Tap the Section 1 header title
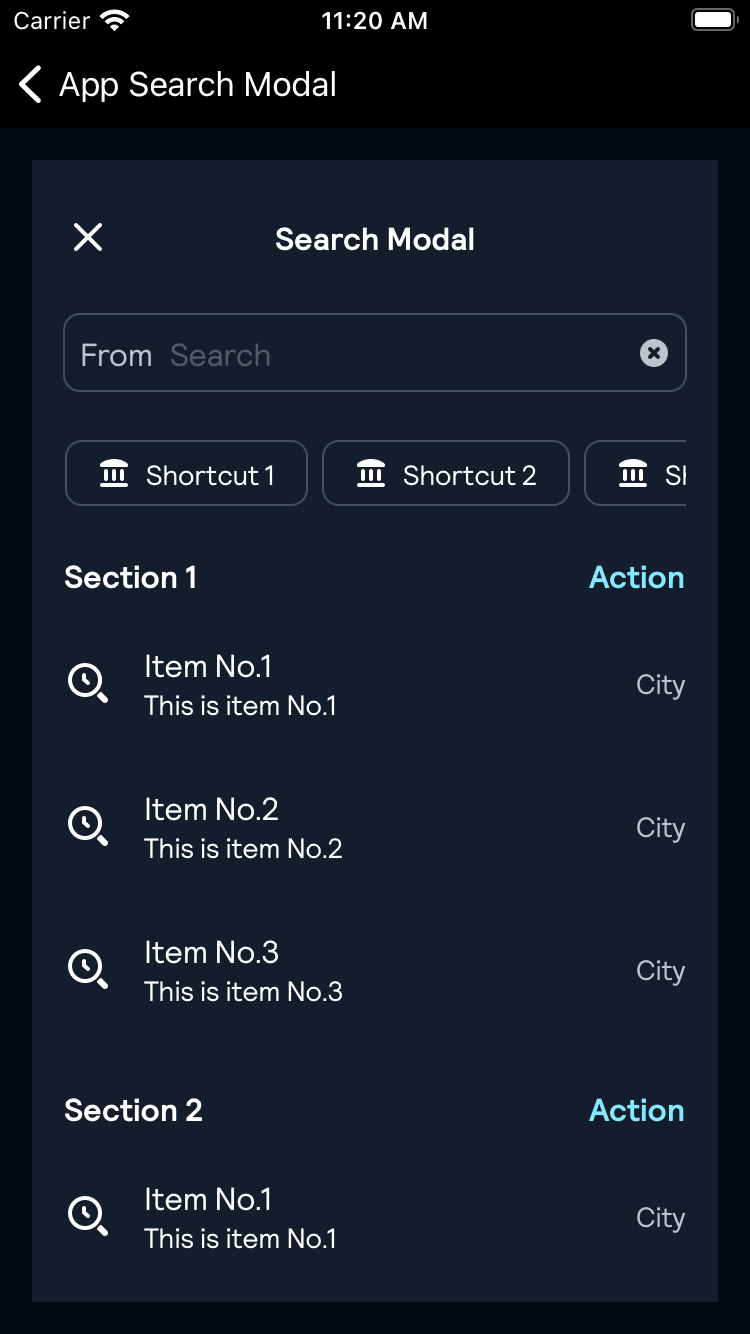 click(130, 577)
